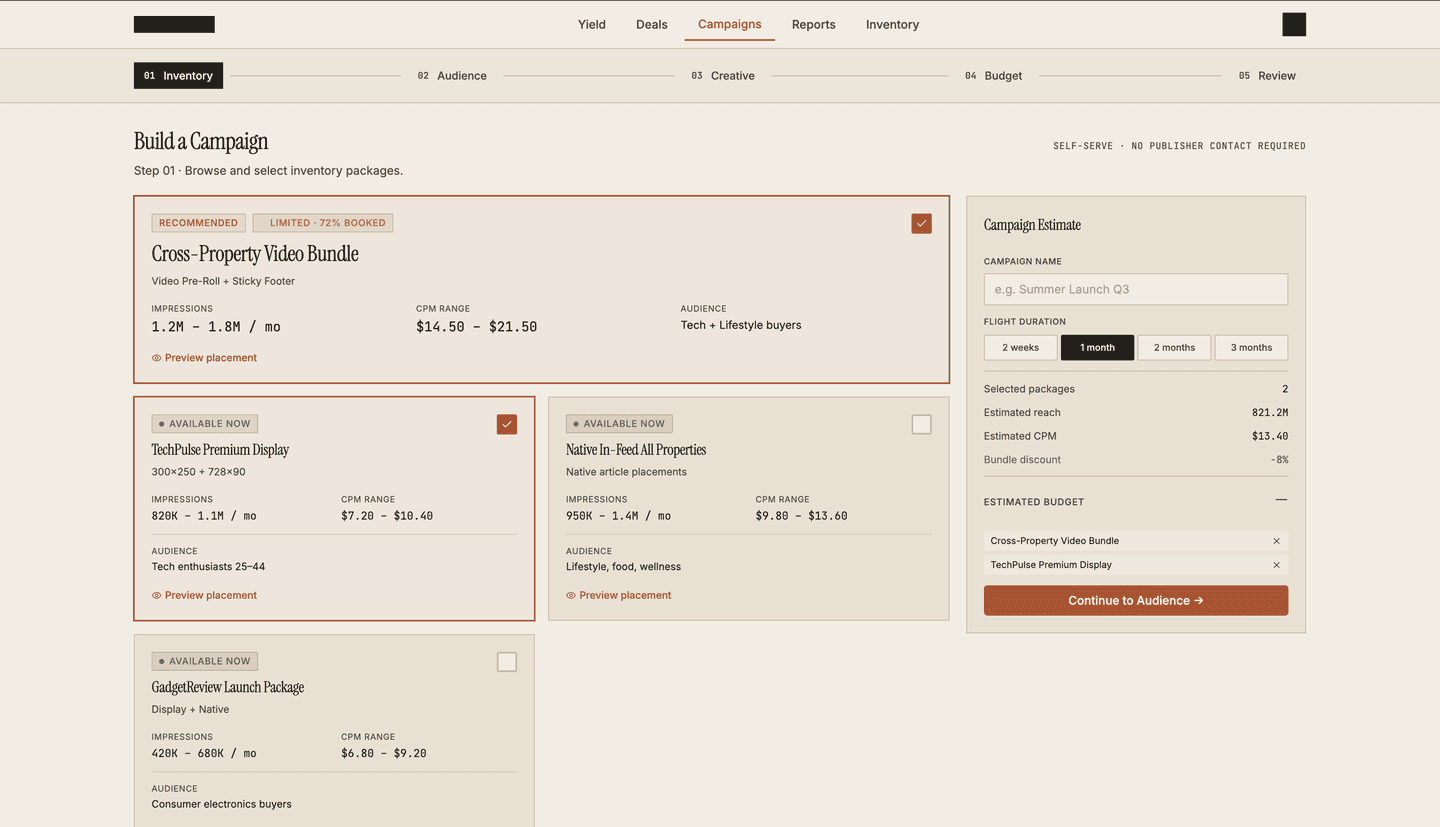Open the Reports tab in the top navigation

click(813, 24)
